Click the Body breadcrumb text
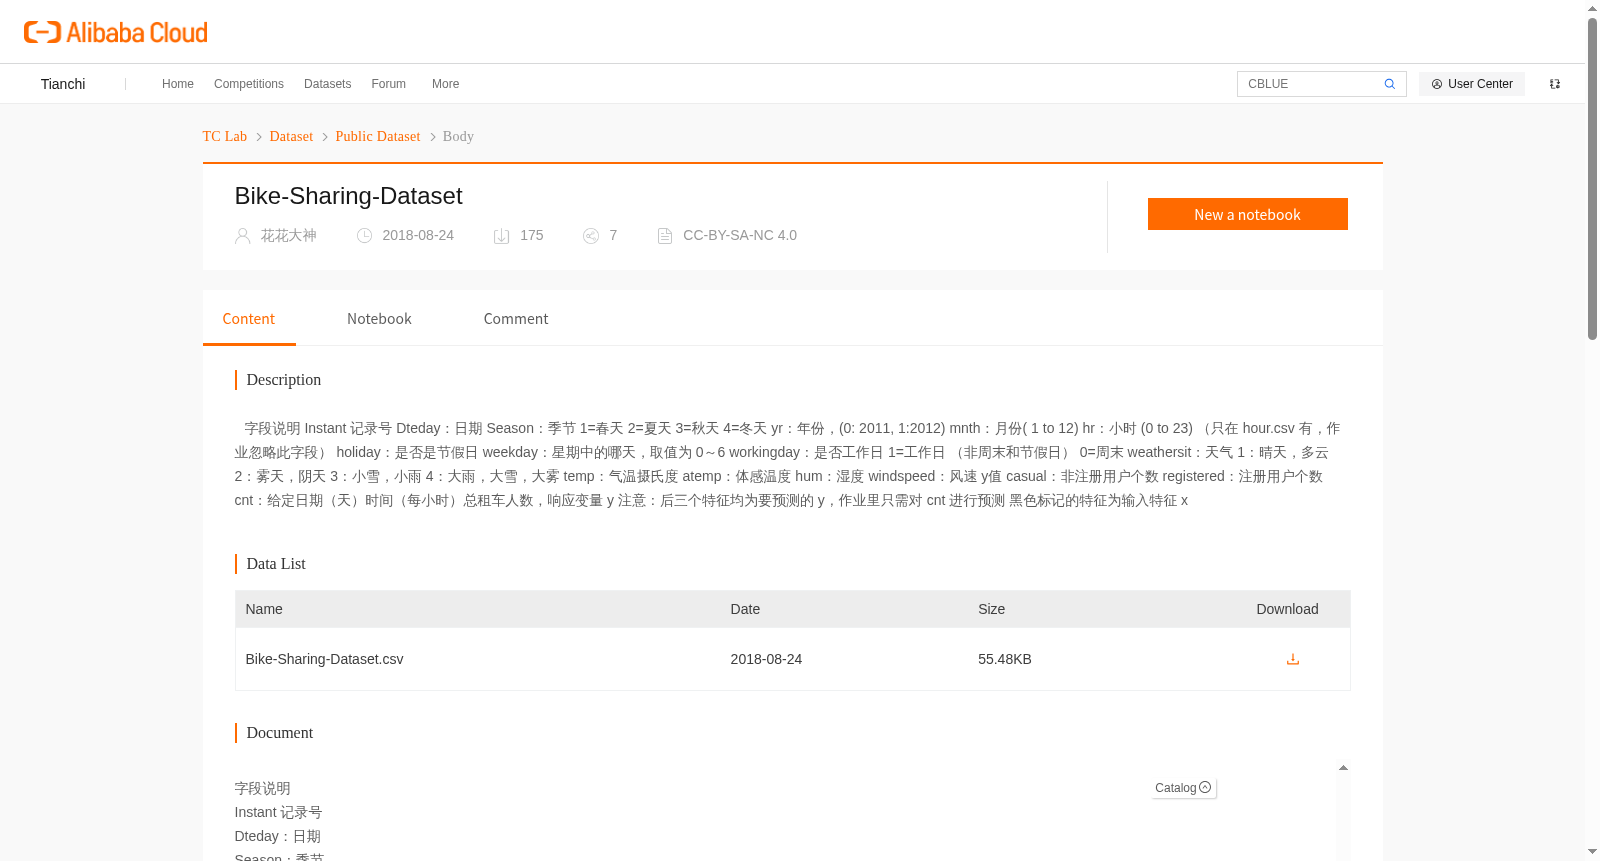Viewport: 1600px width, 861px height. coord(458,136)
